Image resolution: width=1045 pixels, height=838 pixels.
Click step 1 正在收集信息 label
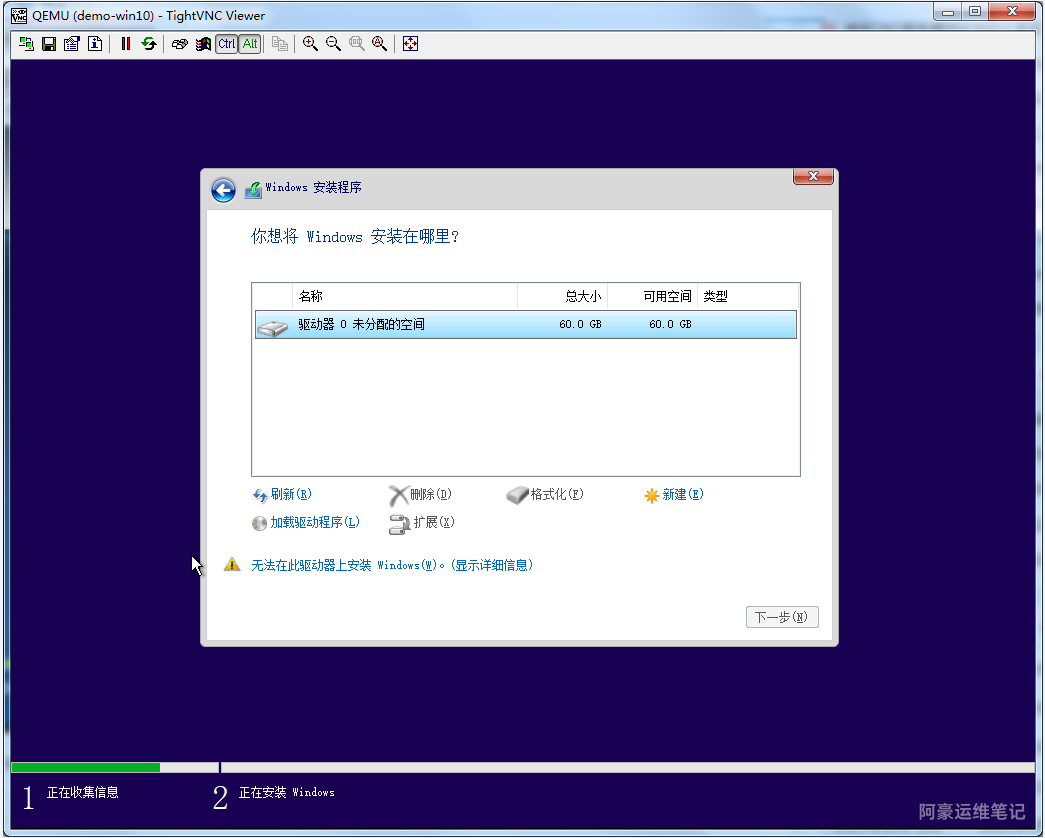(x=82, y=792)
